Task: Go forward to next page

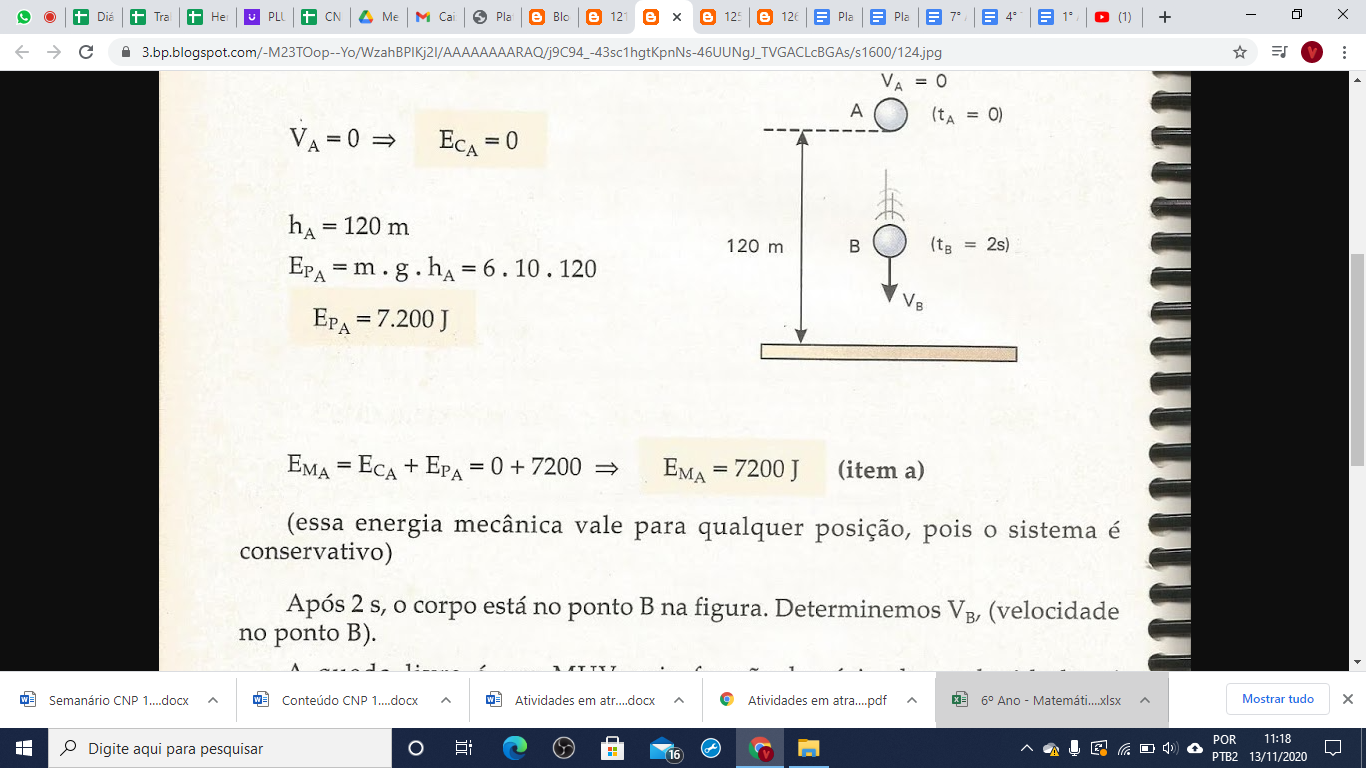Action: point(55,52)
